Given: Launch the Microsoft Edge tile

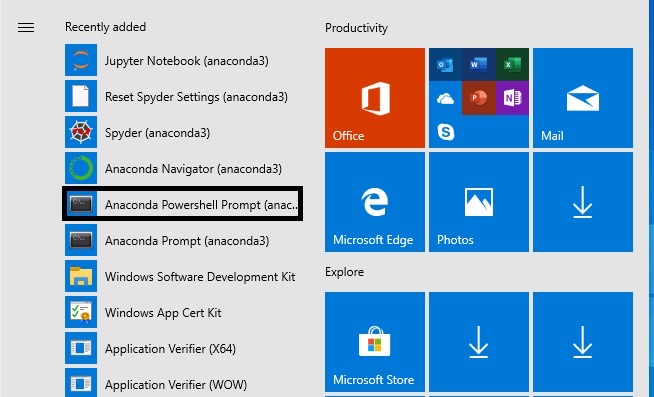Looking at the screenshot, I should (x=375, y=202).
